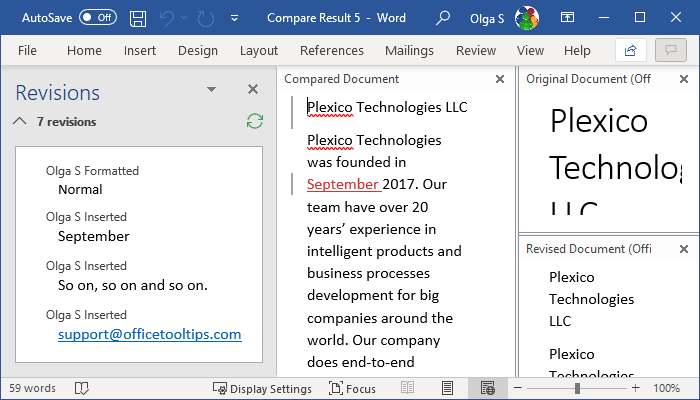Open the Home tab
This screenshot has height=400, width=700.
coord(84,50)
